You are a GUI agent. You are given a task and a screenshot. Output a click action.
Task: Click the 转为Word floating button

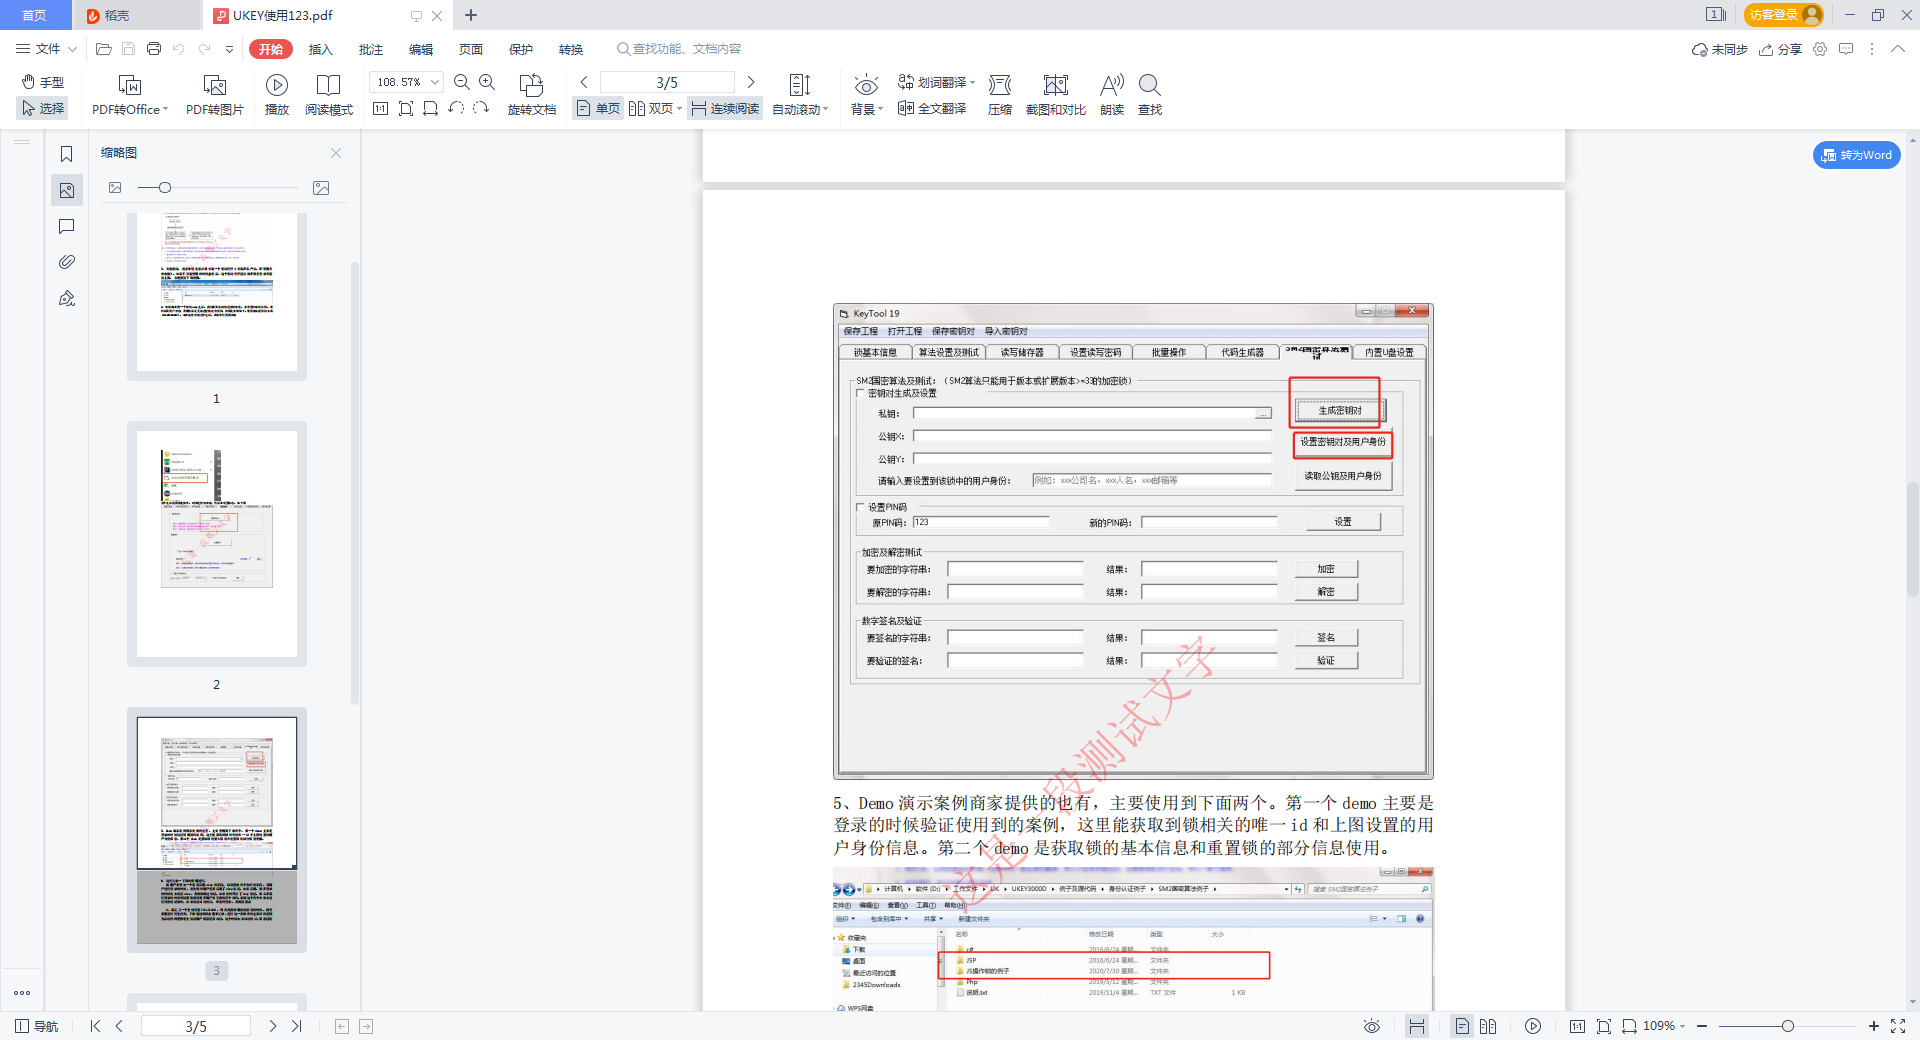(1856, 155)
